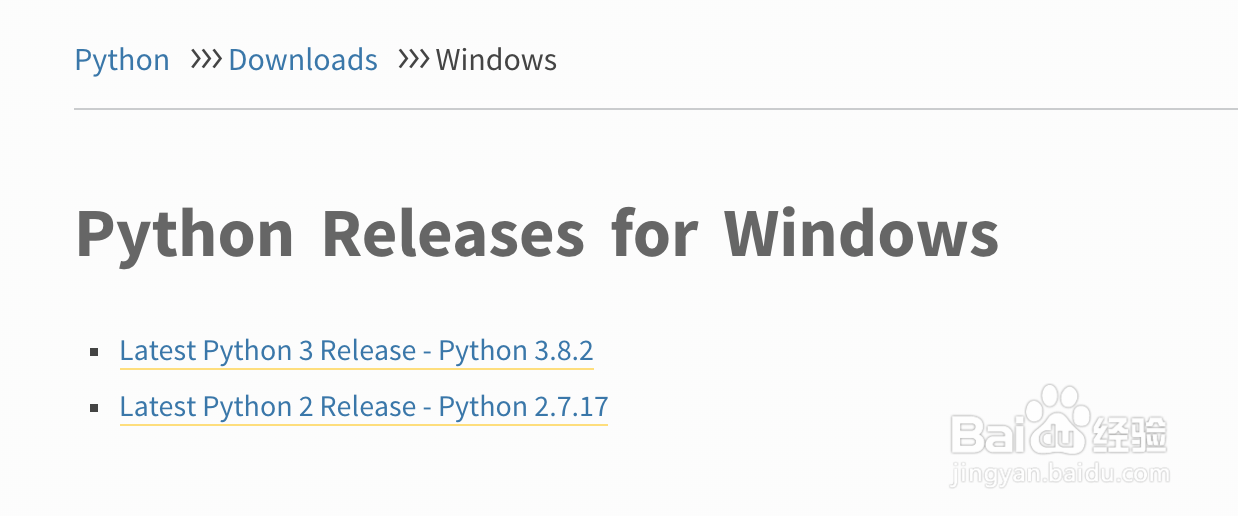Click the jingyan.baidu.com watermark text
Image resolution: width=1238 pixels, height=516 pixels.
tap(1060, 471)
